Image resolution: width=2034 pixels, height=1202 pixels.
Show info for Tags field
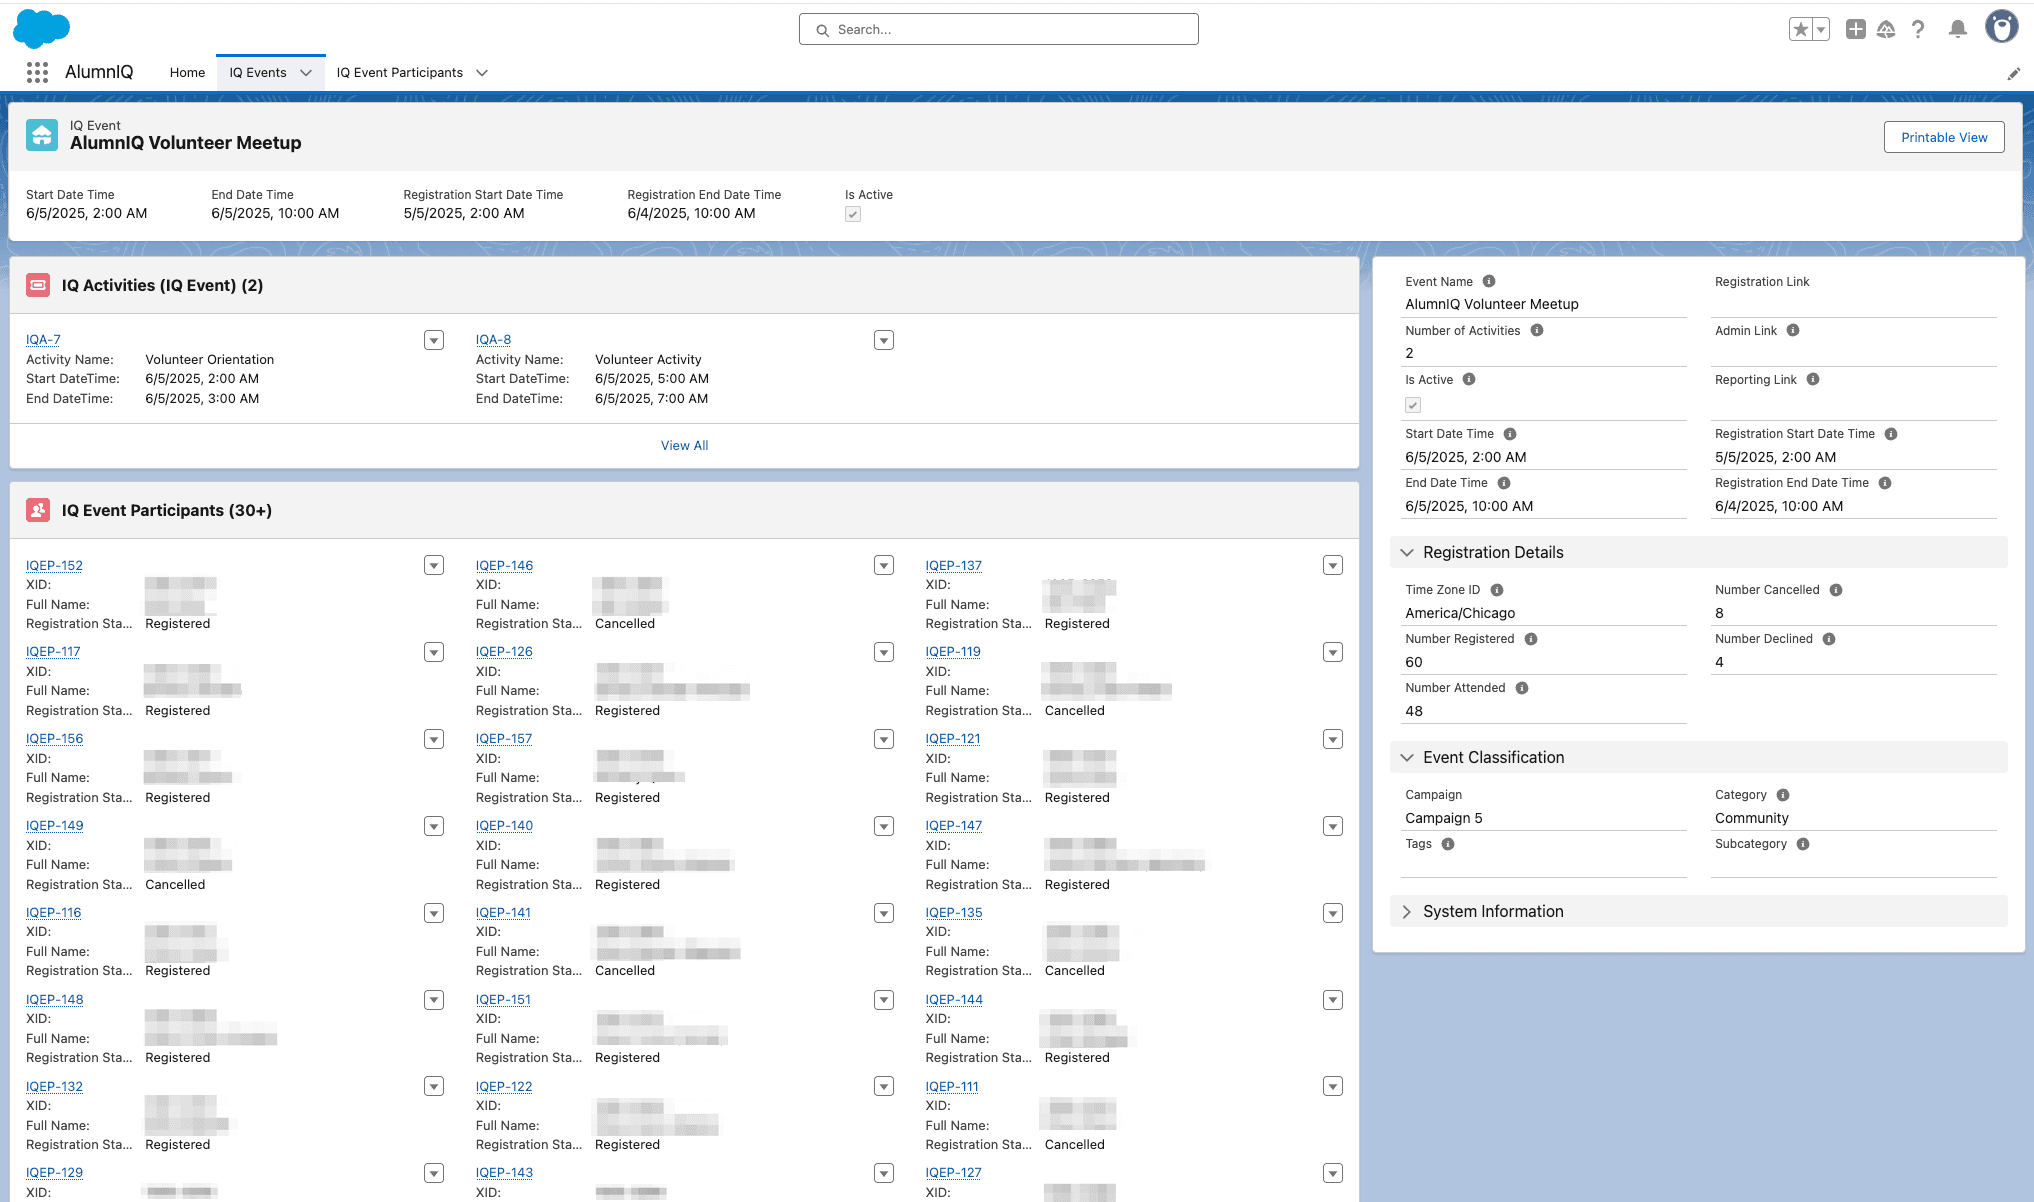coord(1448,843)
